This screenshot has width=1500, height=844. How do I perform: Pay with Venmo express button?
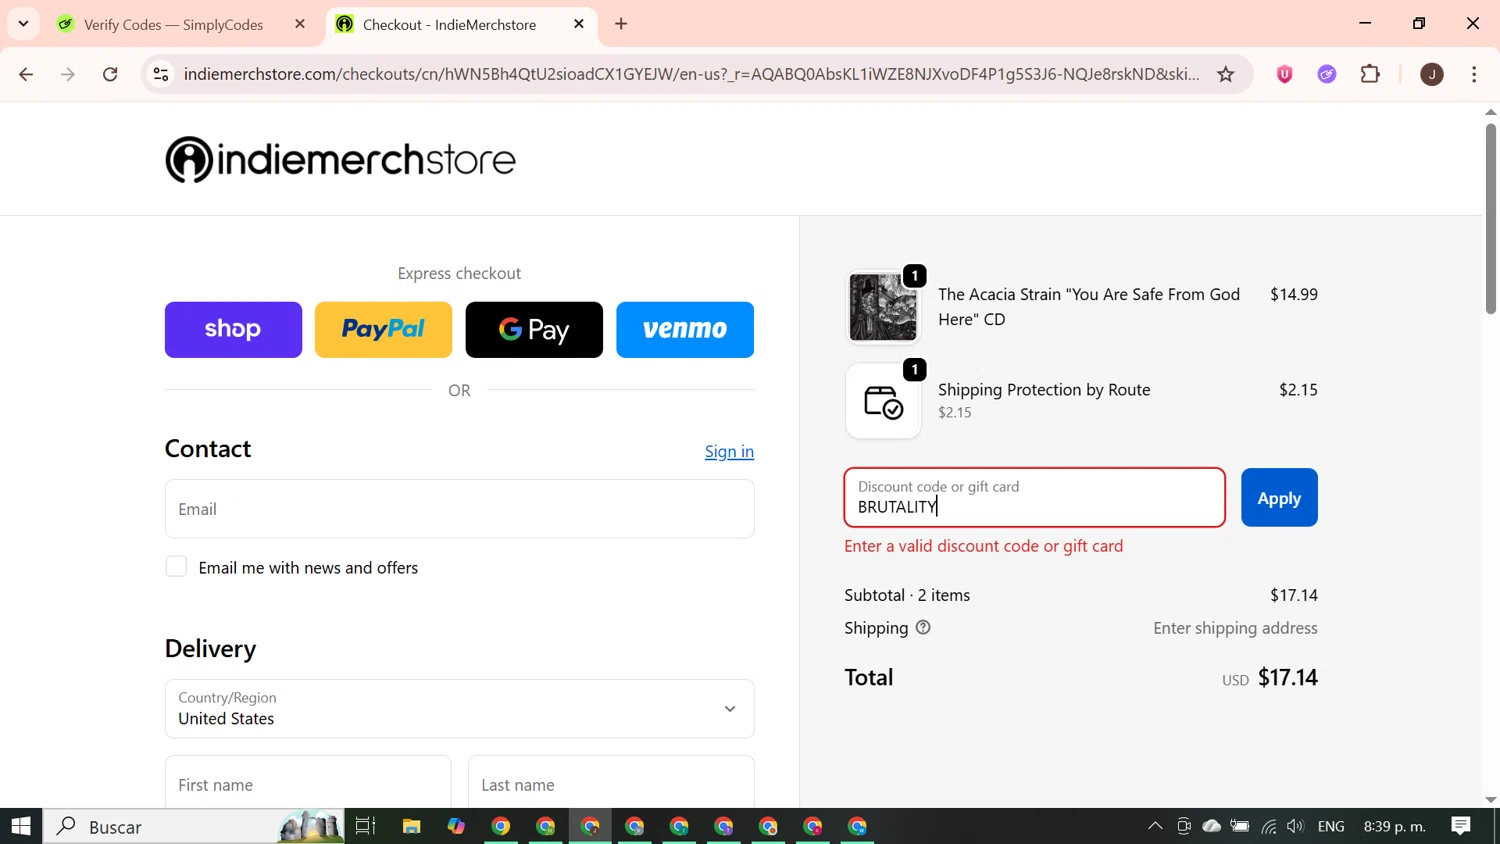coord(685,330)
